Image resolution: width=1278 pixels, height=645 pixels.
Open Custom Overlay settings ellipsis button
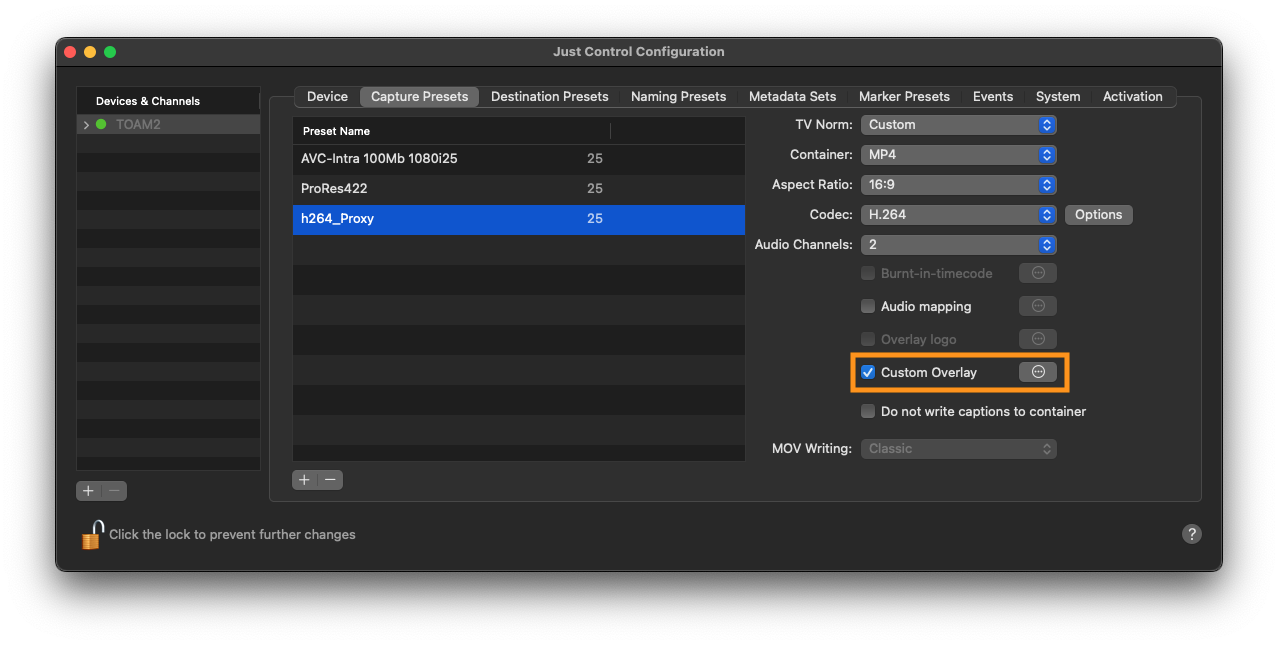coord(1038,372)
